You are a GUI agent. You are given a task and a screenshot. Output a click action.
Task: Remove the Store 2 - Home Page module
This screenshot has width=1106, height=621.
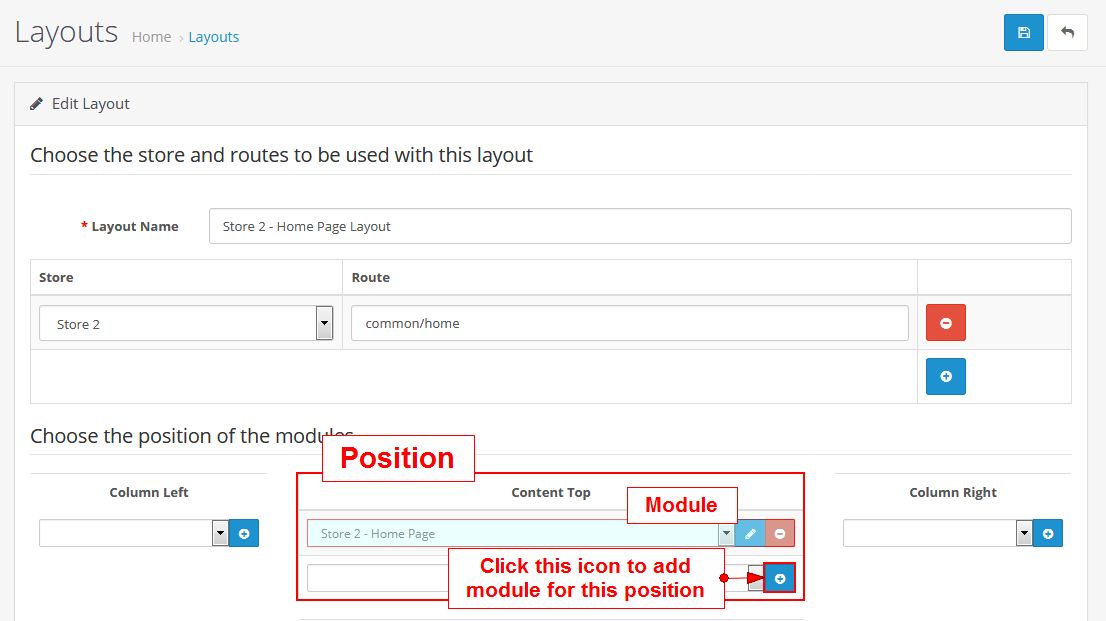click(780, 533)
